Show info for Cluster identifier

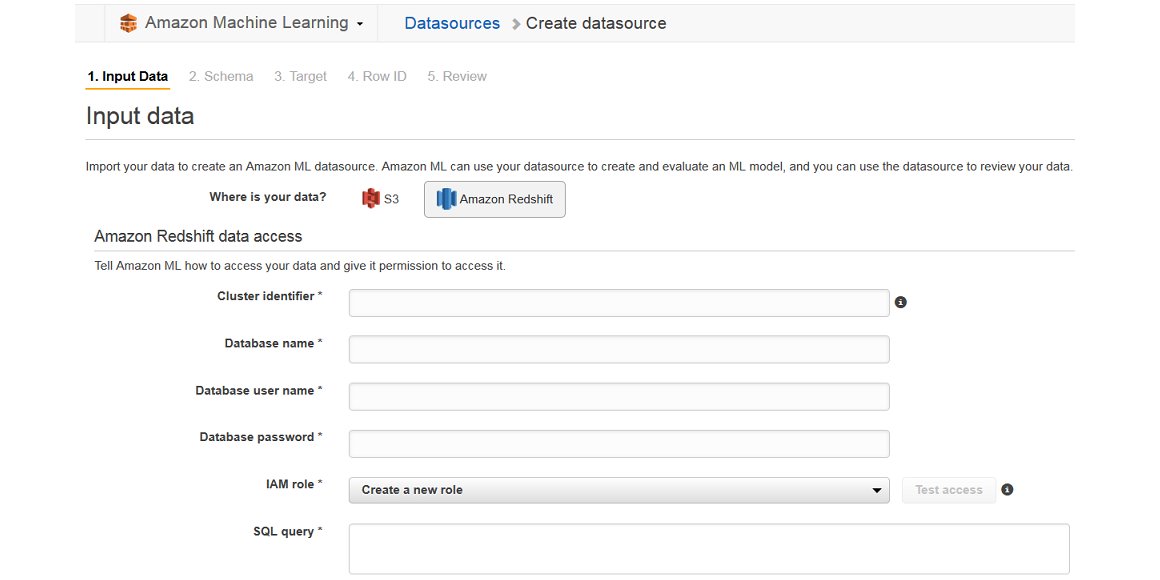(900, 302)
